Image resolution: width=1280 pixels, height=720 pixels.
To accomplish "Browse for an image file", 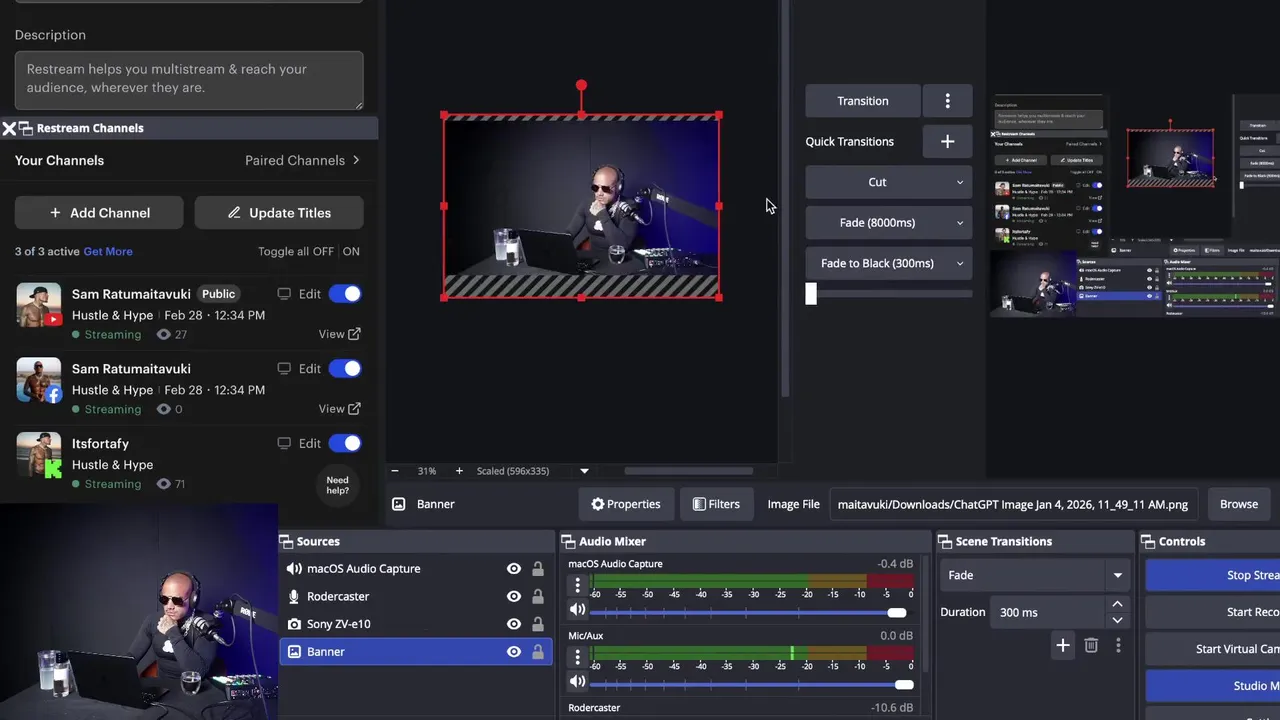I will (1238, 504).
